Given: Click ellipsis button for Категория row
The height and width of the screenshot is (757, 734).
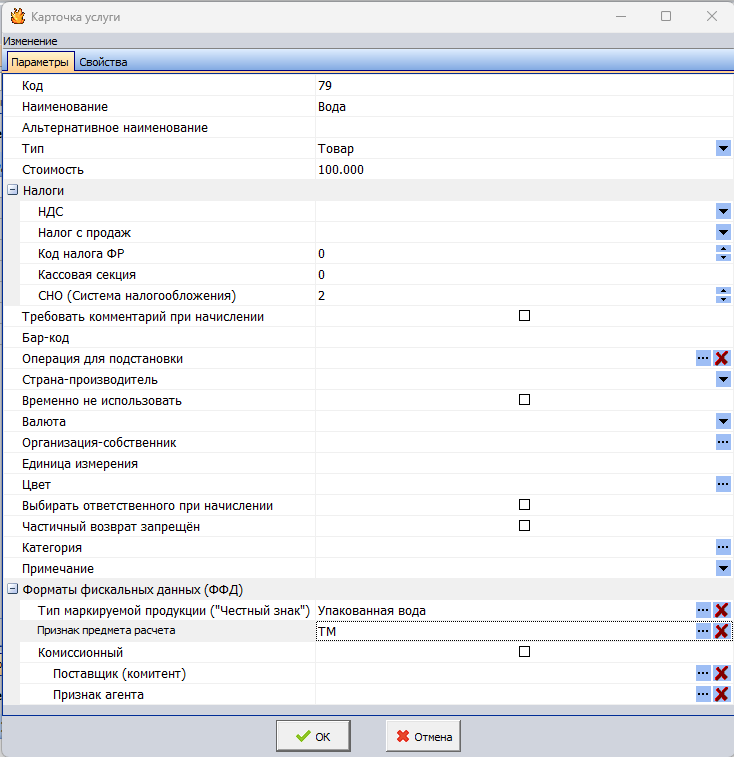Looking at the screenshot, I should click(x=722, y=547).
